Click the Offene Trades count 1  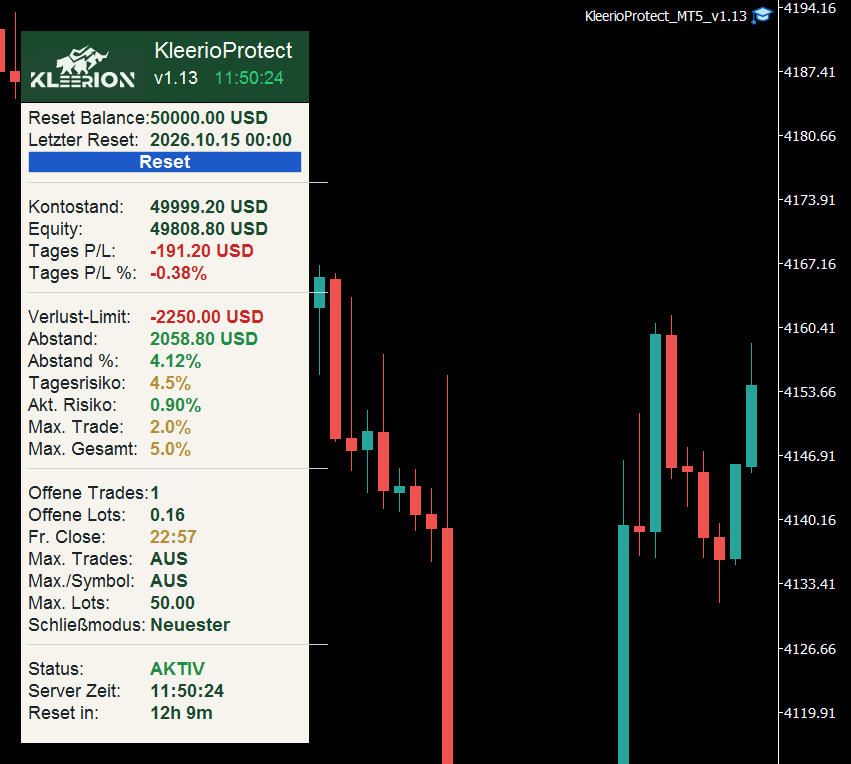155,493
